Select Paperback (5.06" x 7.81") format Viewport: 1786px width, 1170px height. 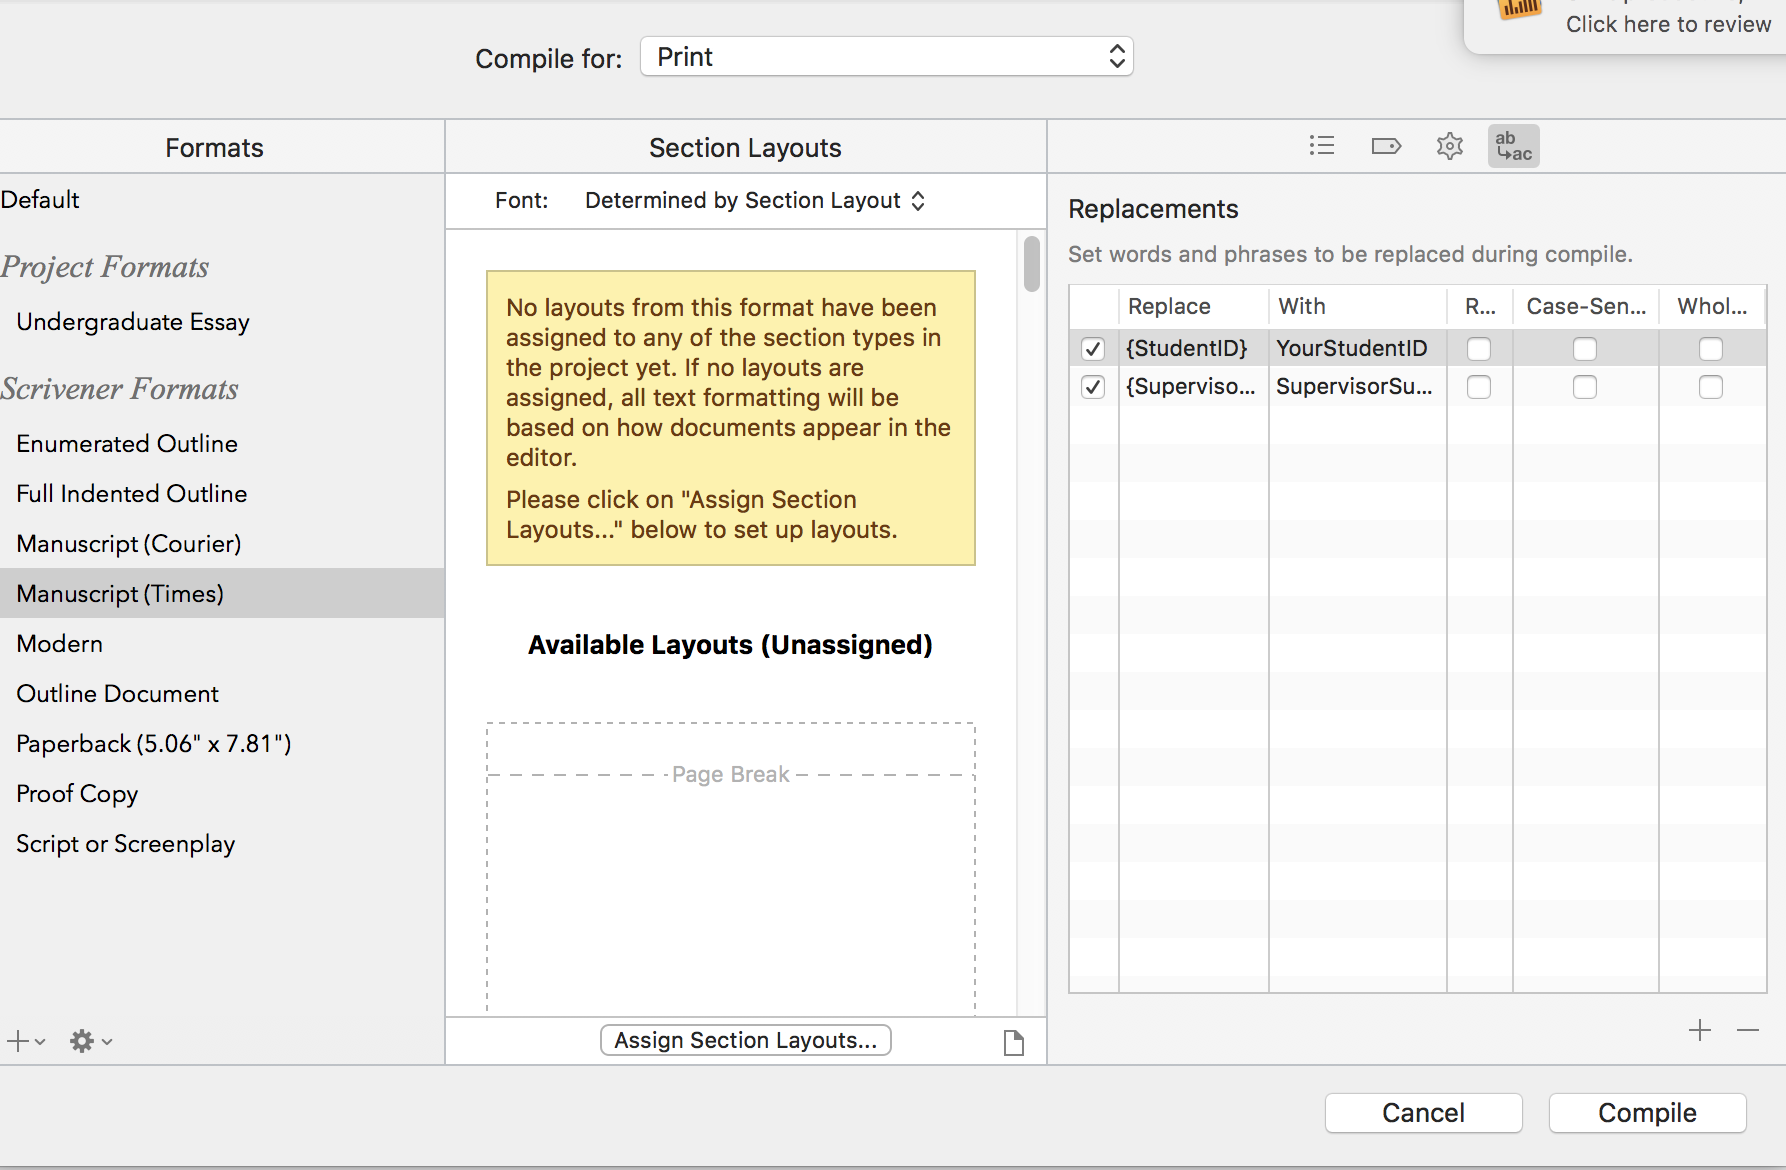coord(222,744)
